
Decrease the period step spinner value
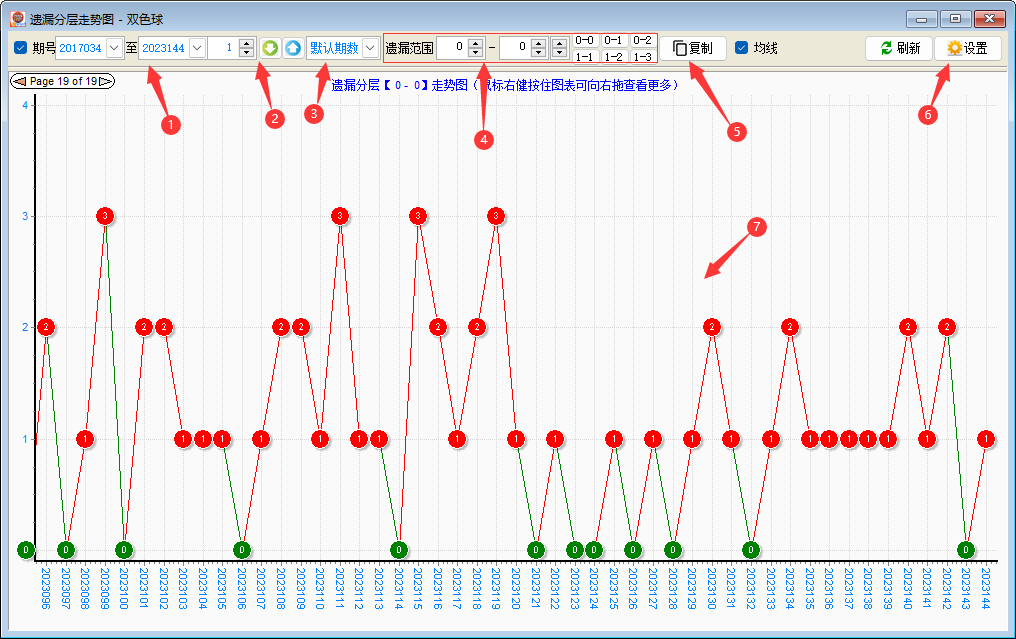tap(246, 52)
